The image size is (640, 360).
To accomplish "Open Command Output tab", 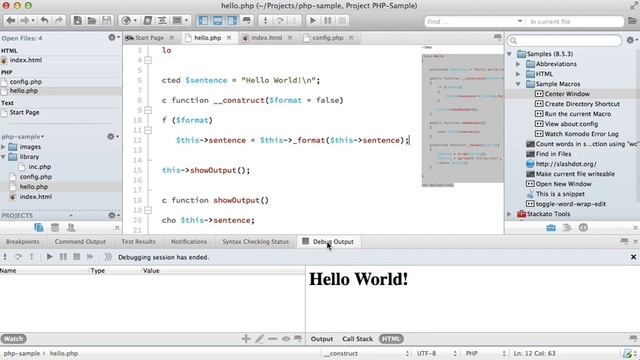I will 80,242.
